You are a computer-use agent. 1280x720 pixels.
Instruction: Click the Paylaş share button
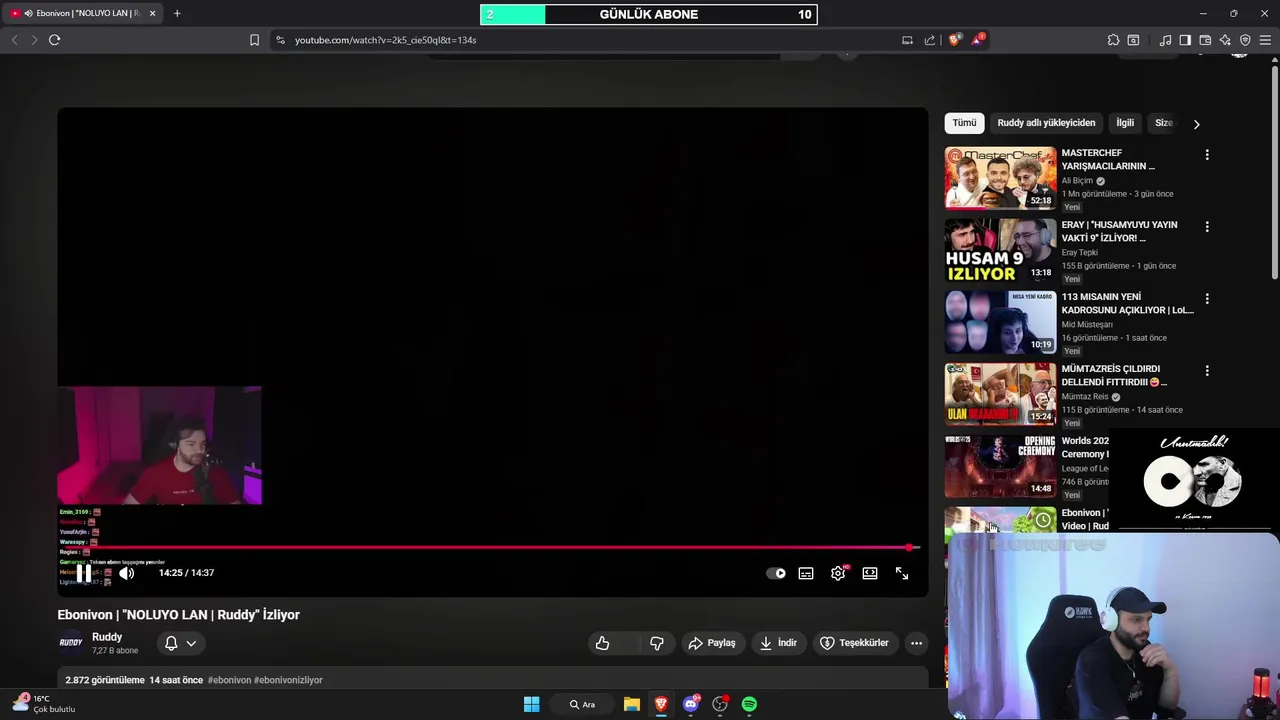pos(712,643)
